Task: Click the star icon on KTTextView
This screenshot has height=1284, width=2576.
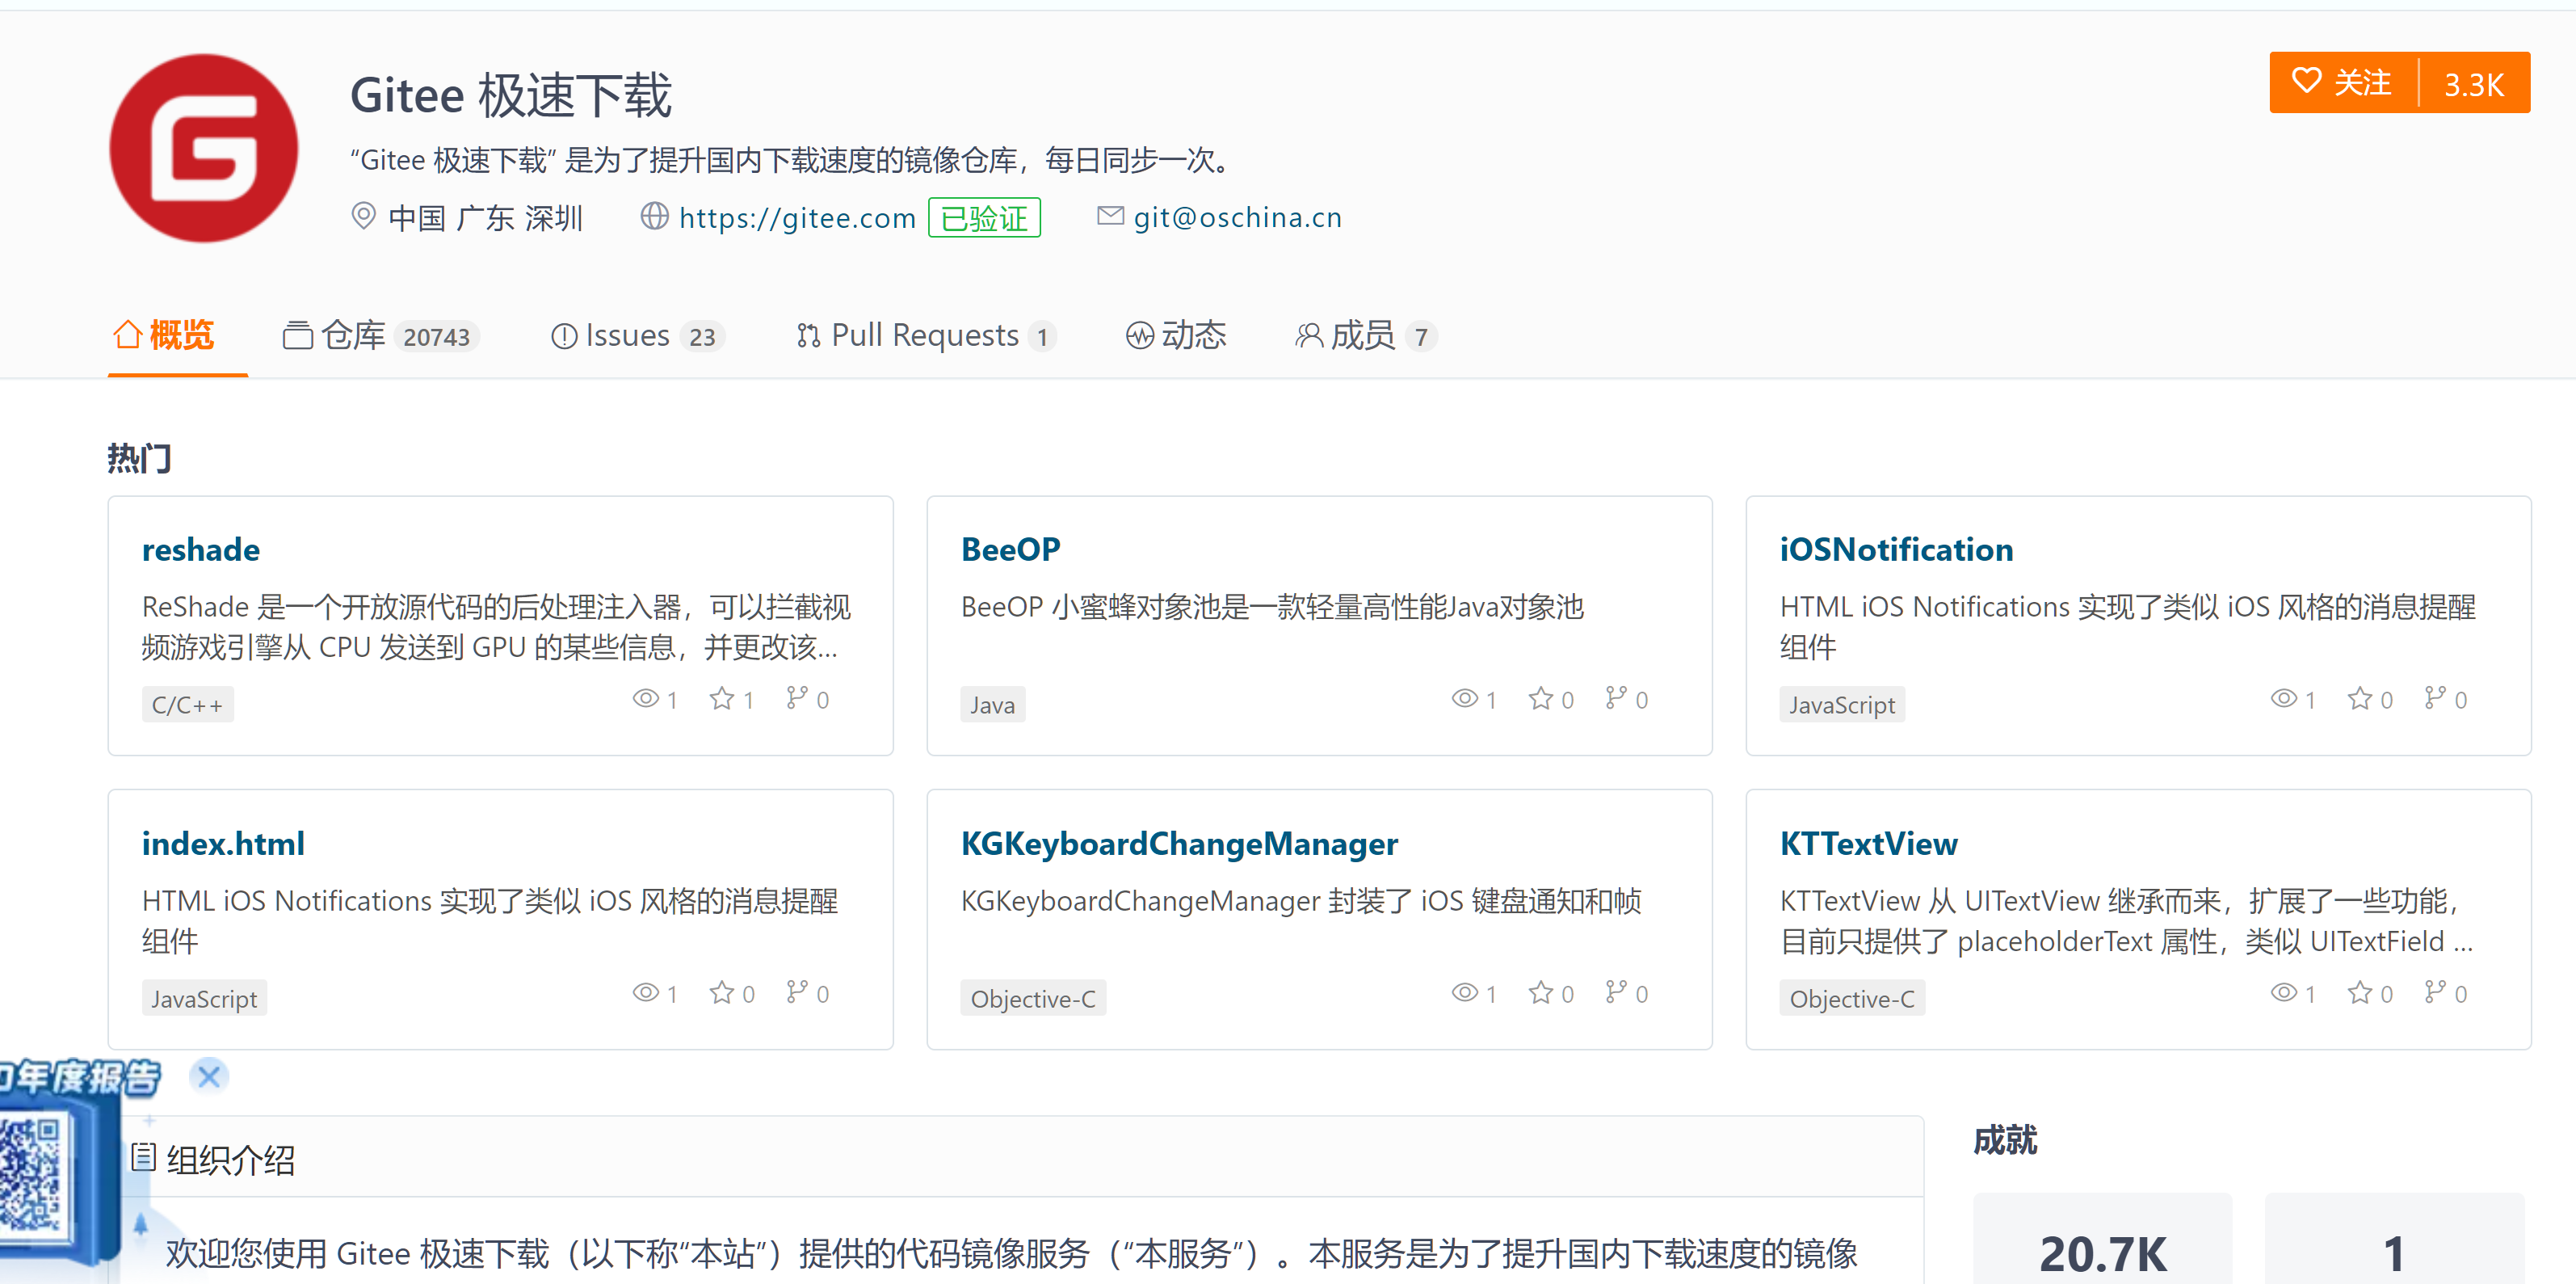Action: pos(2360,992)
